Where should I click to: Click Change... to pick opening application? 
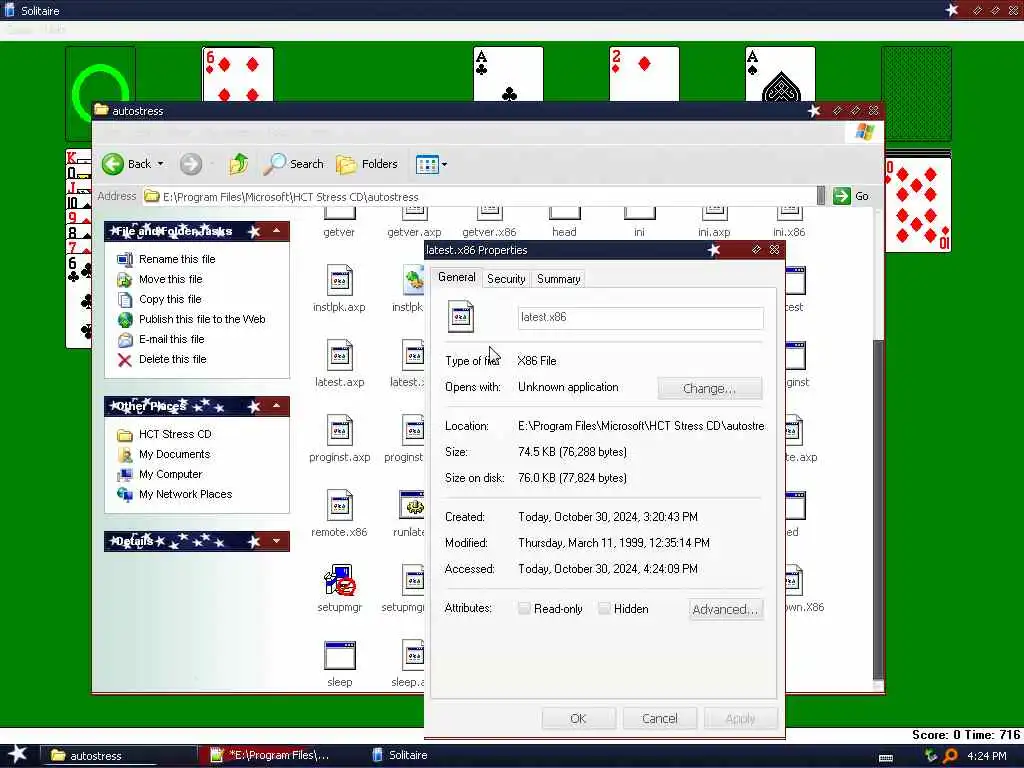coord(709,389)
